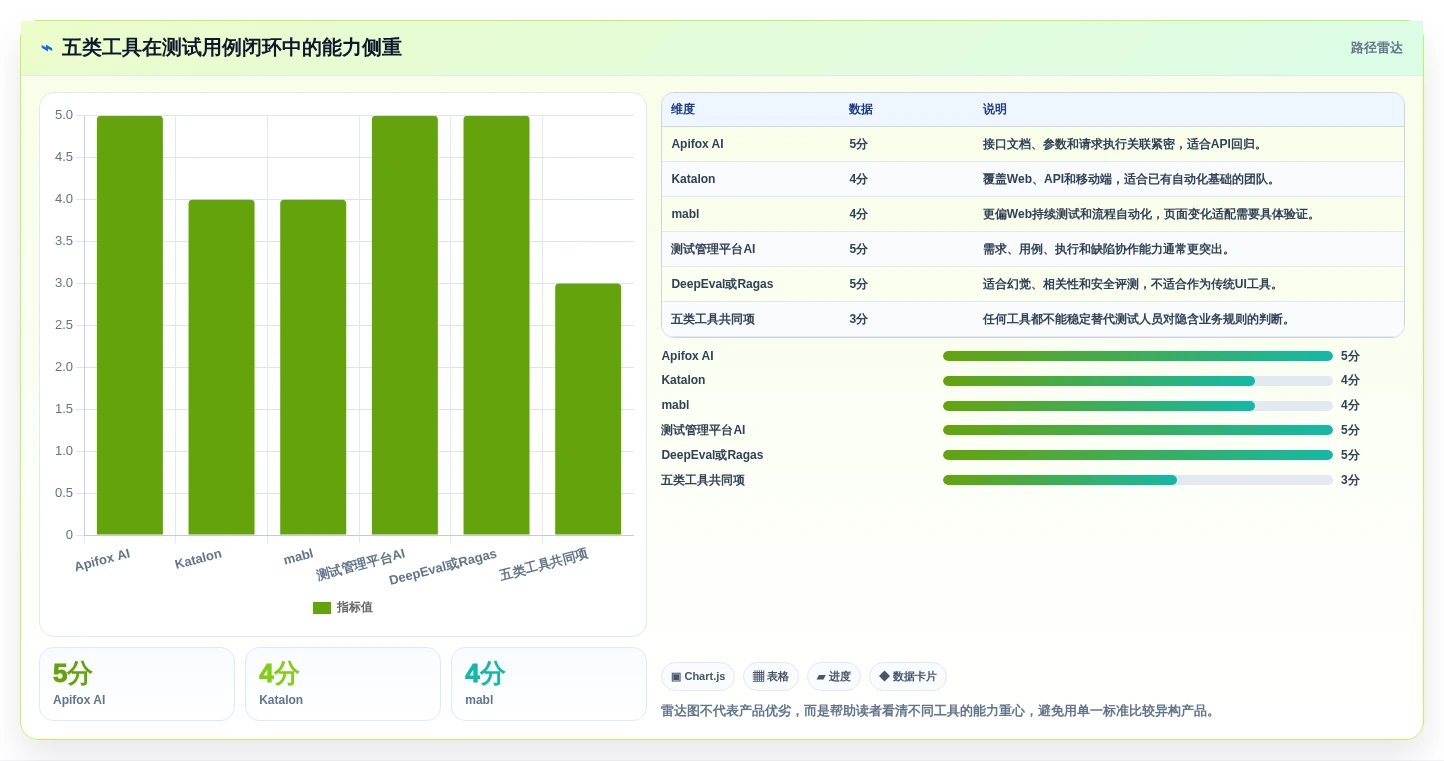The image size is (1444, 761).
Task: Click the mabl bar in chart
Action: [313, 367]
